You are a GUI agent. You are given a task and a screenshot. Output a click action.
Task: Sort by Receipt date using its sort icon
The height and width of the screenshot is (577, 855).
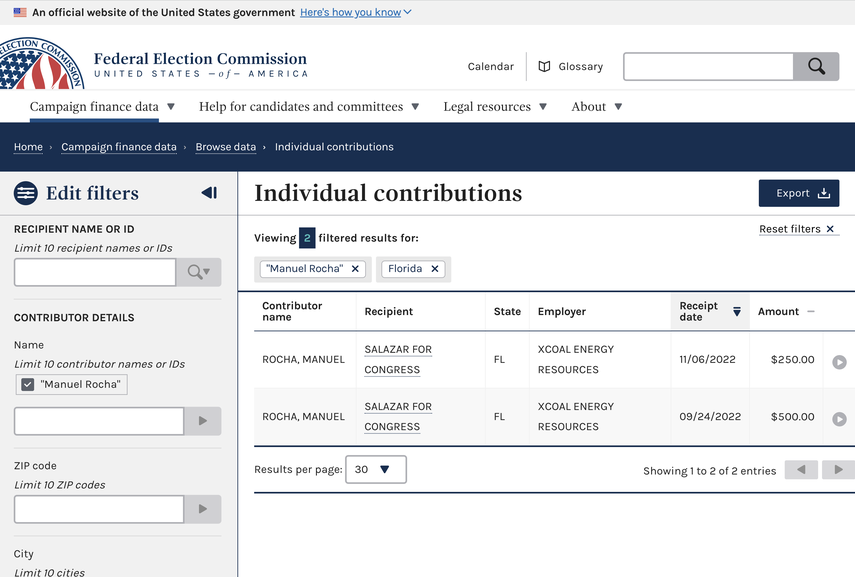tap(737, 311)
